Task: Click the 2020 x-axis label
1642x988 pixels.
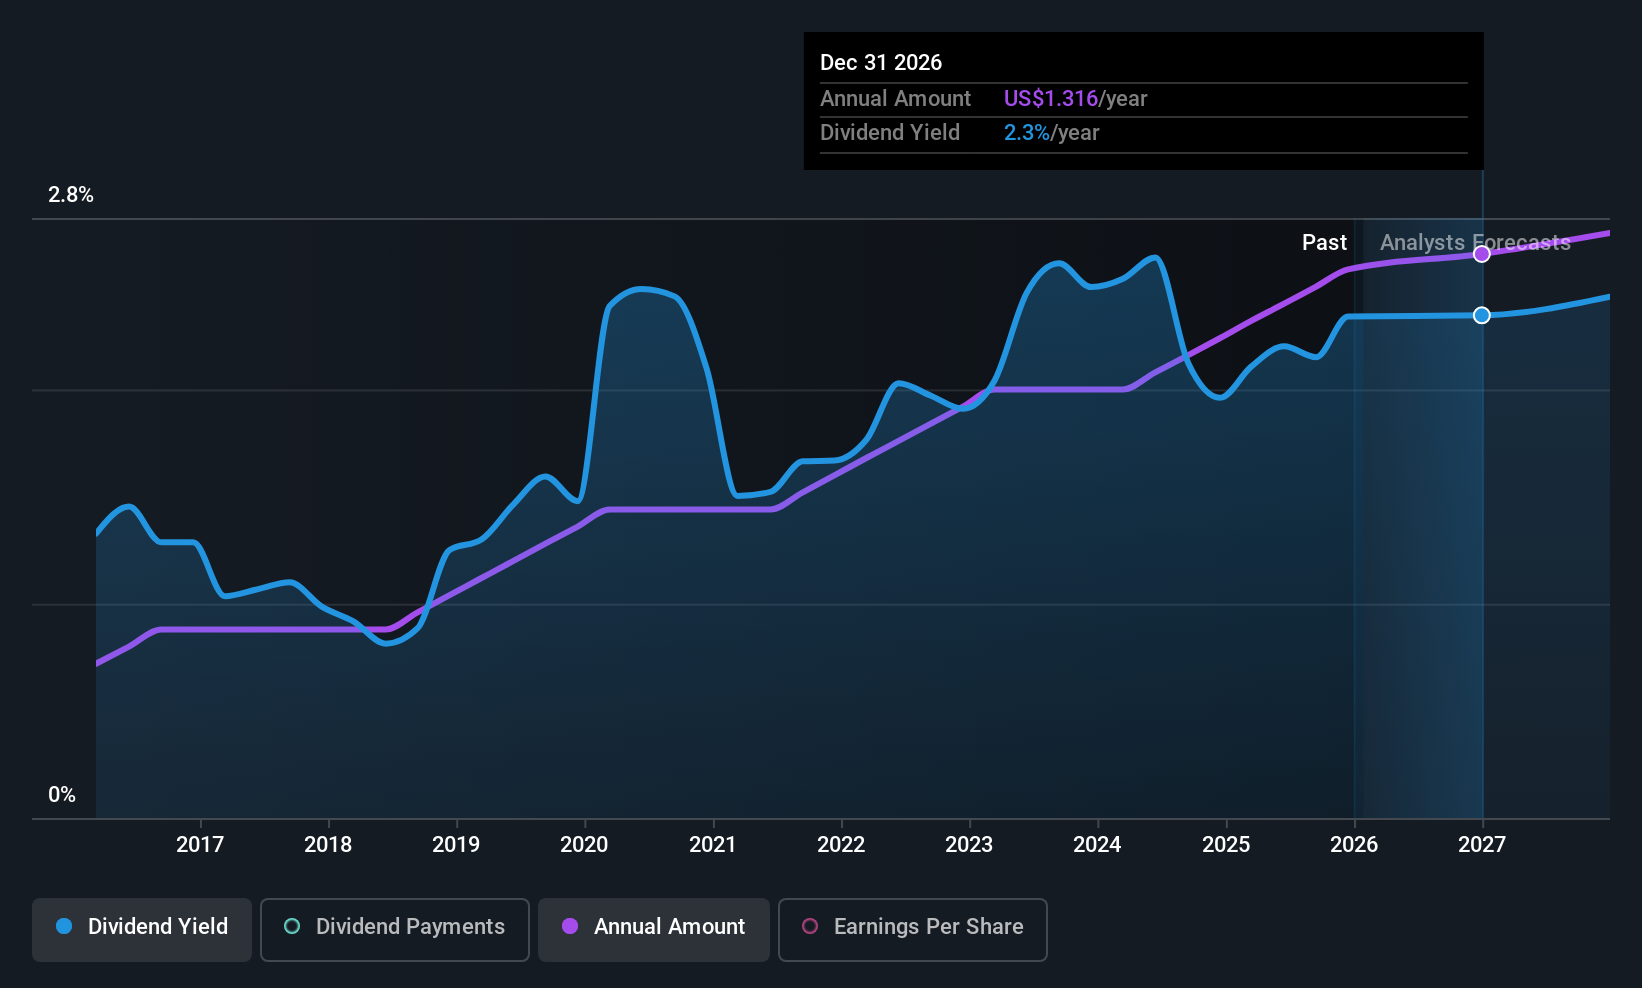Action: [584, 844]
